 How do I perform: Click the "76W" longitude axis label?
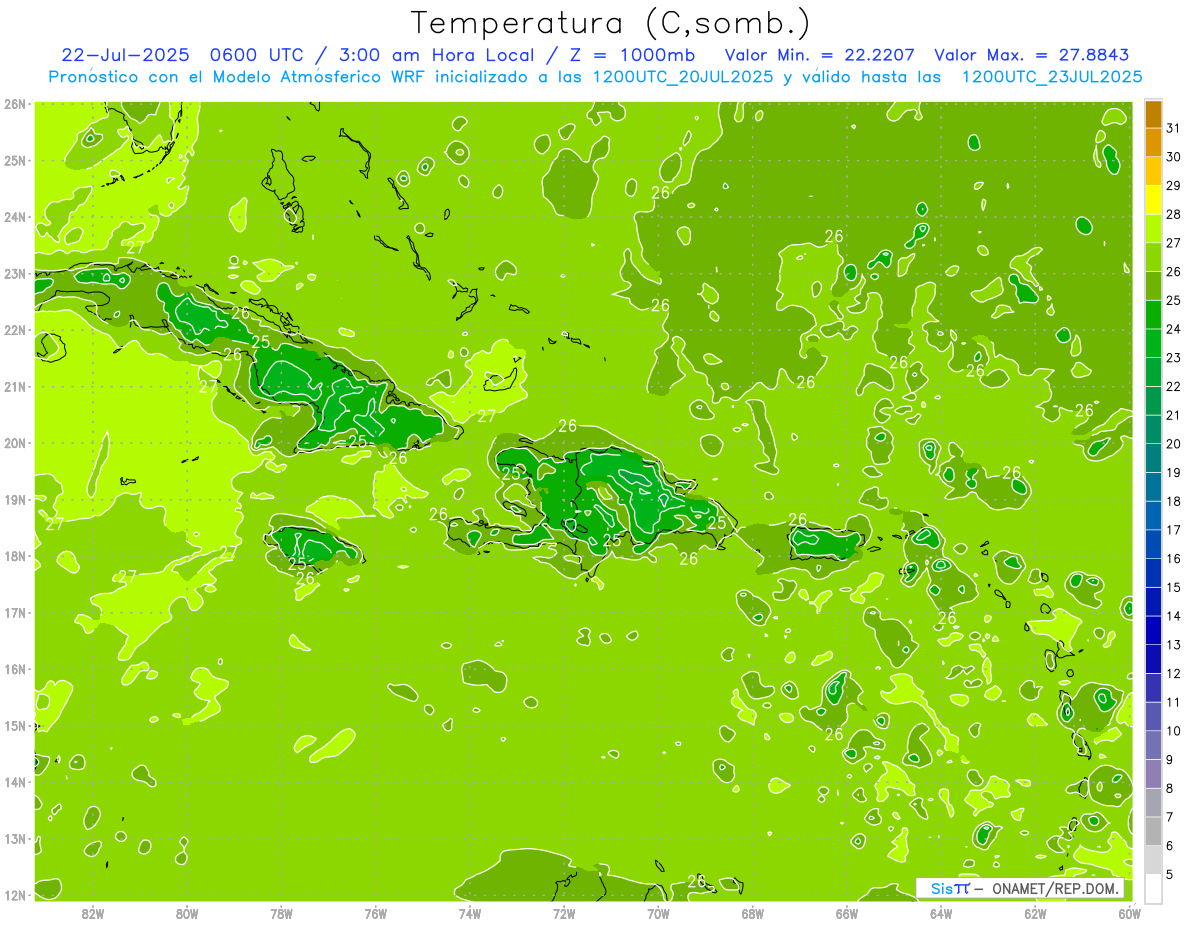point(375,913)
